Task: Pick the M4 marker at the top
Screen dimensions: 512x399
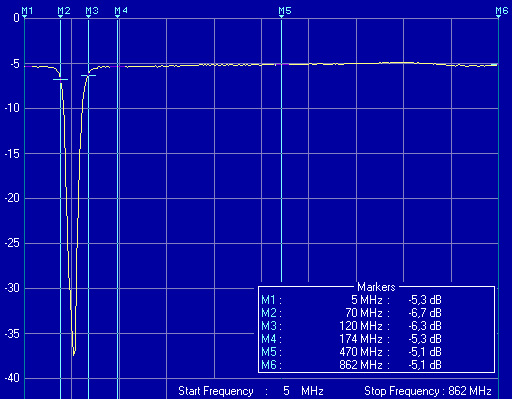Action: [x=121, y=11]
